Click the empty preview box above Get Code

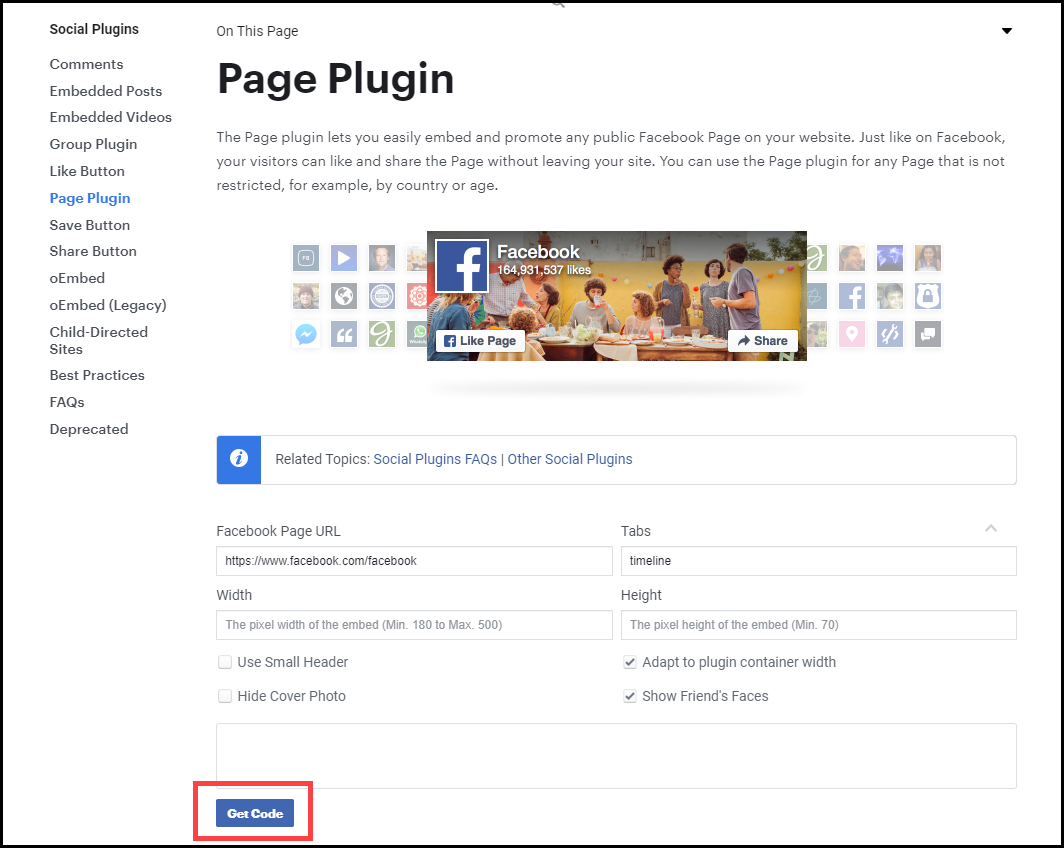[616, 756]
